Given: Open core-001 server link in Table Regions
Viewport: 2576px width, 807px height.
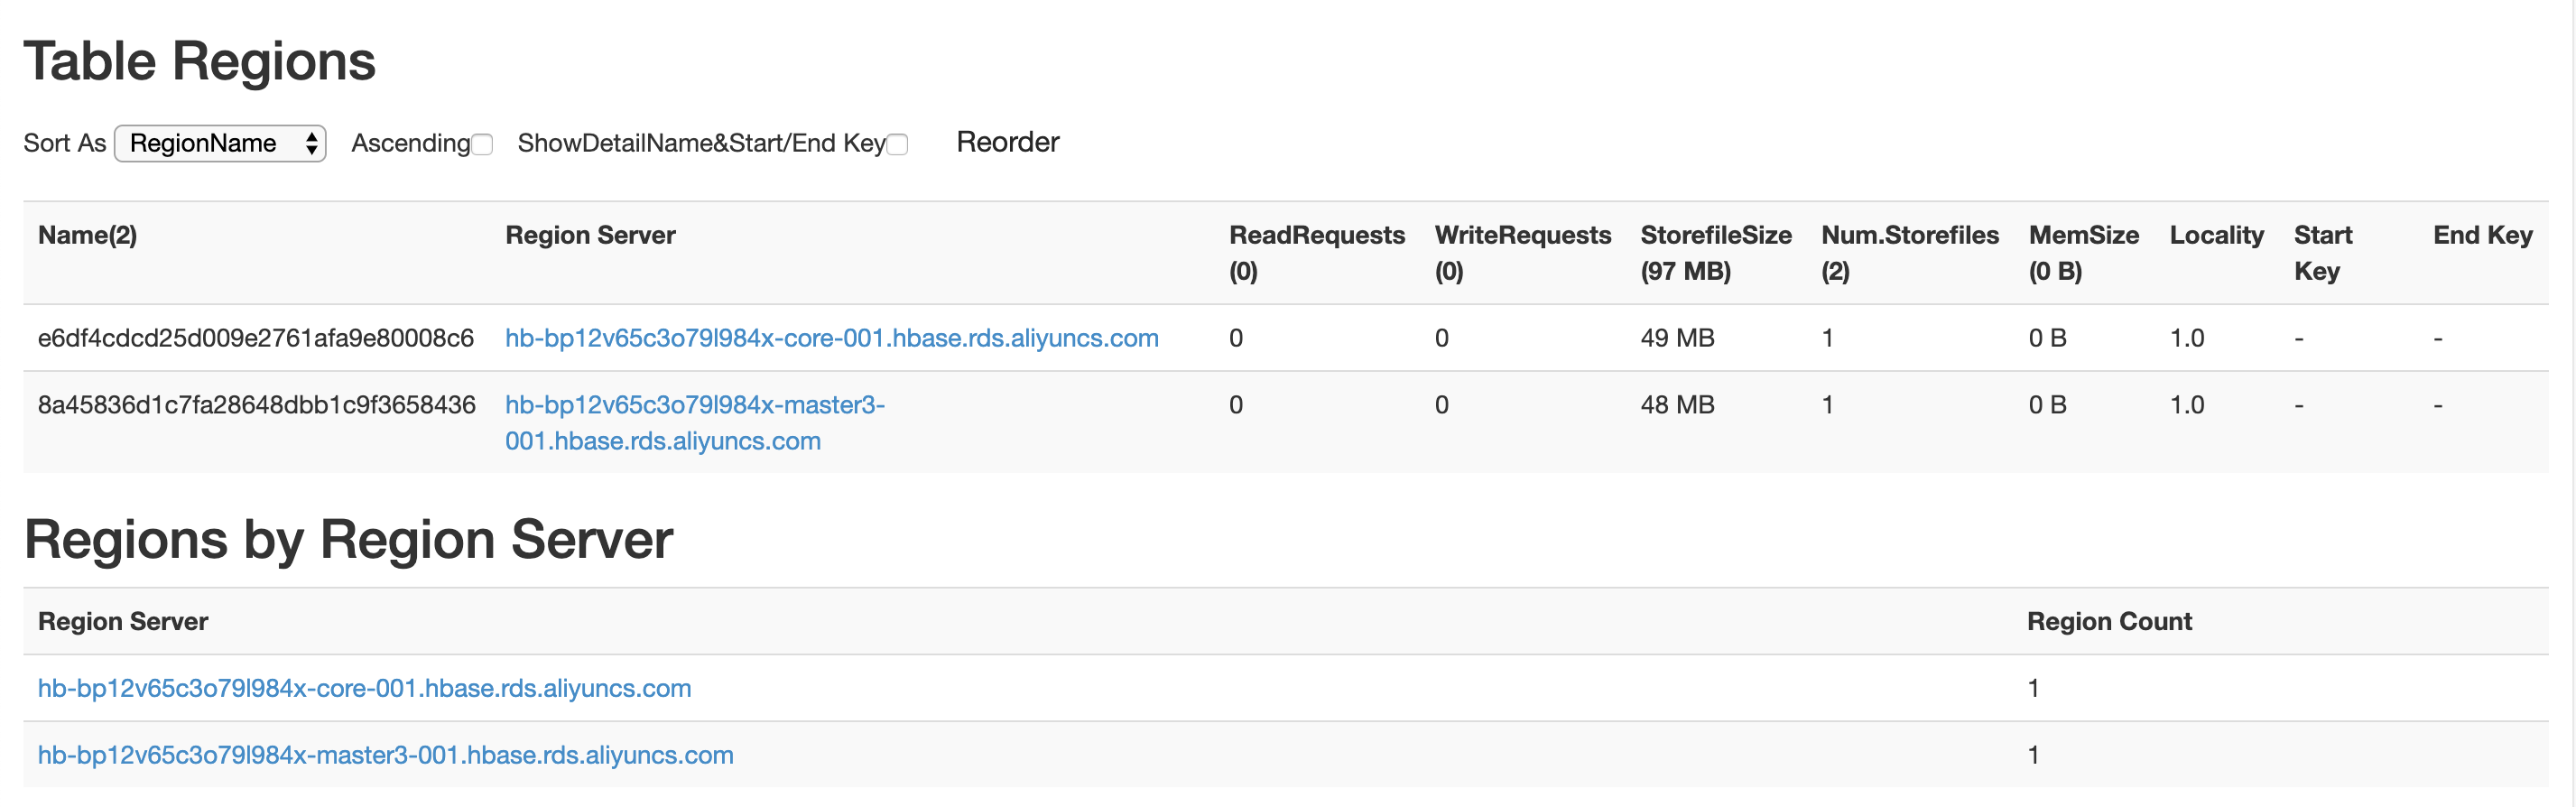Looking at the screenshot, I should click(x=831, y=338).
